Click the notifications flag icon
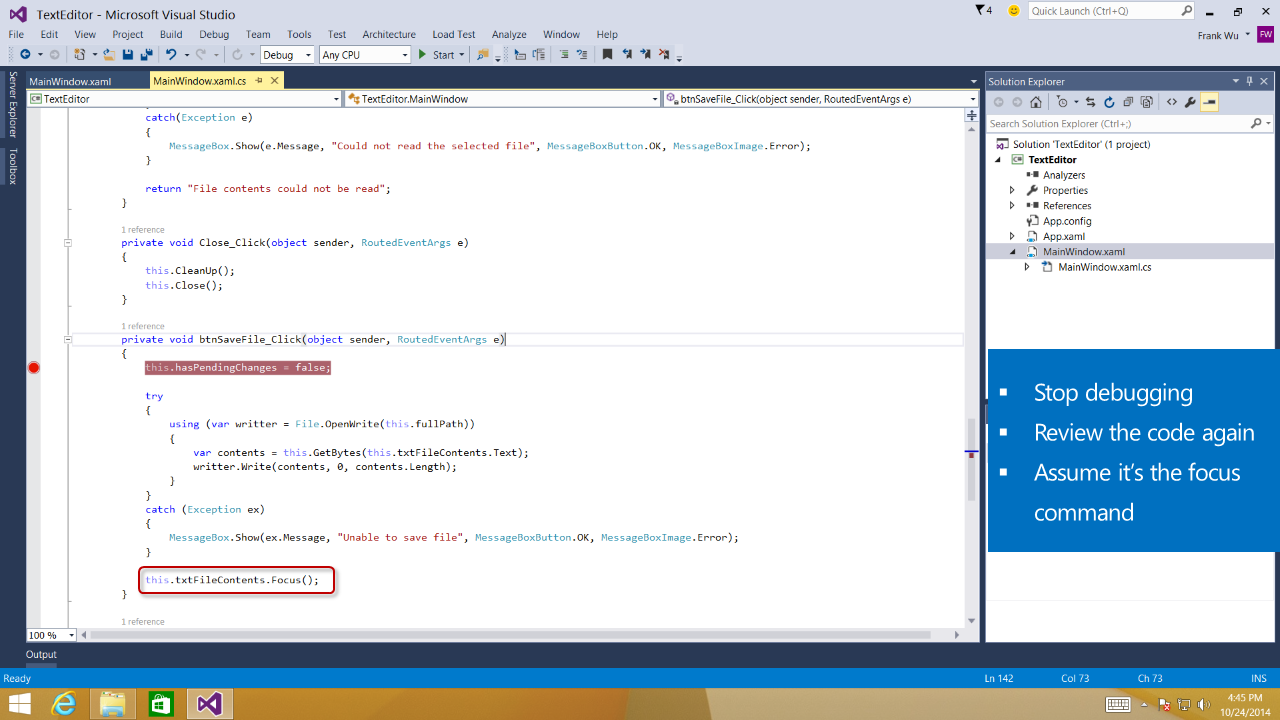 coord(981,10)
